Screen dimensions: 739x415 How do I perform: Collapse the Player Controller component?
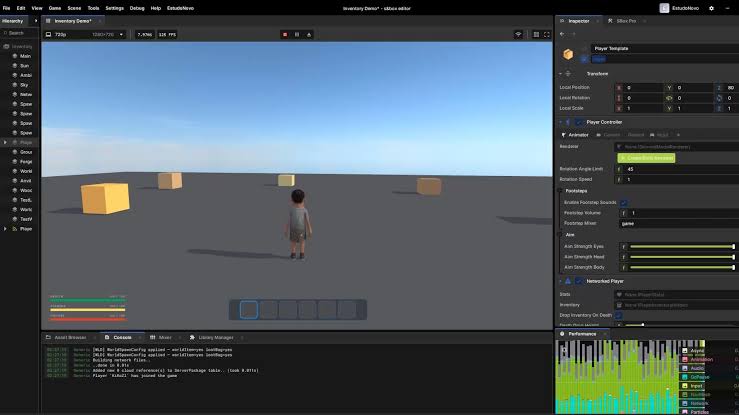[x=560, y=122]
